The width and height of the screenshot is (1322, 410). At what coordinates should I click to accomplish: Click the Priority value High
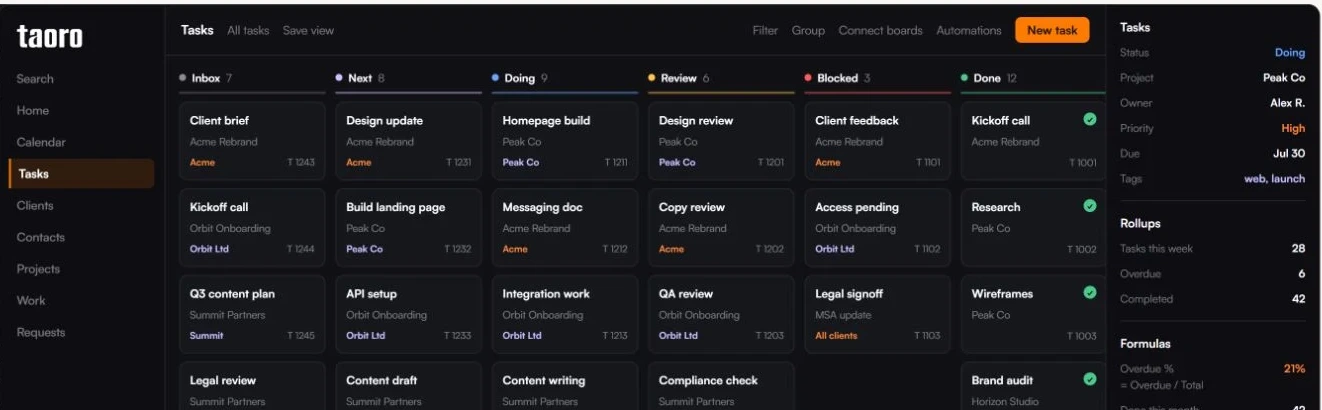coord(1294,128)
